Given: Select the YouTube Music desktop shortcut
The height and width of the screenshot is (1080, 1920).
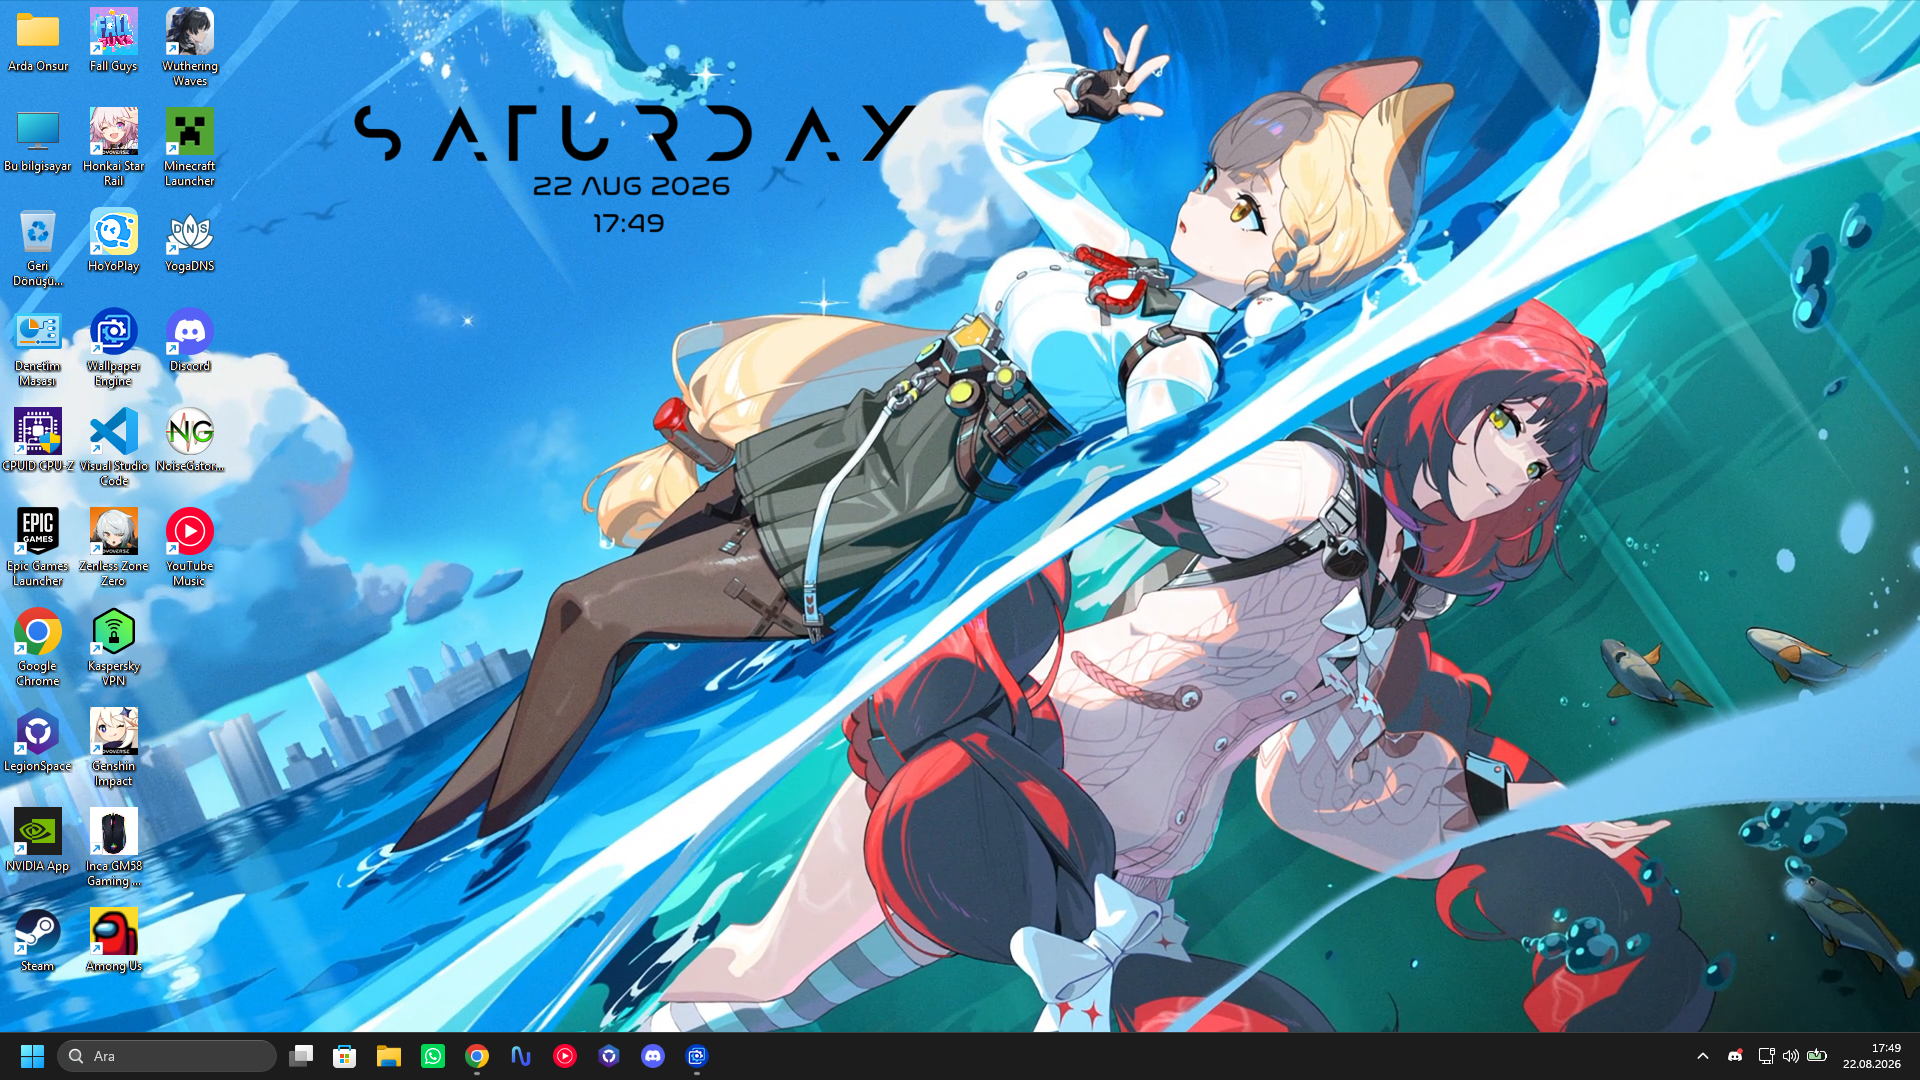Looking at the screenshot, I should 190,547.
